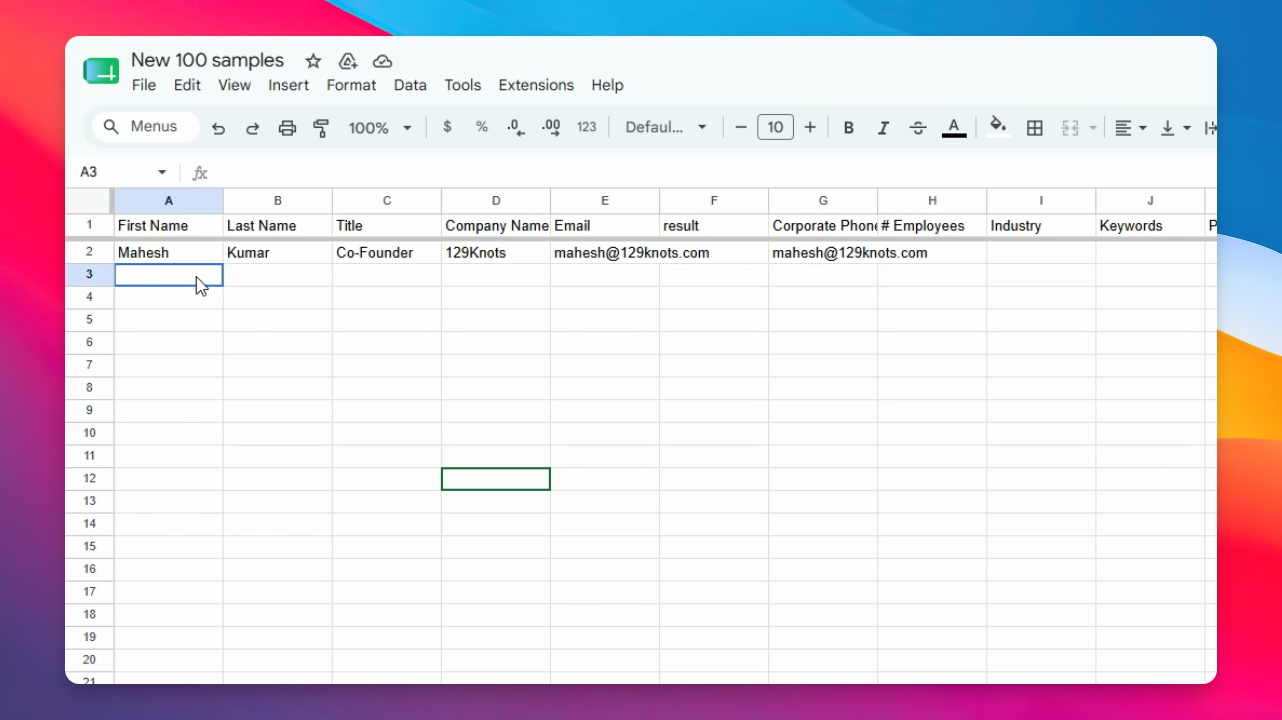Toggle italic formatting
1282x720 pixels.
[883, 128]
